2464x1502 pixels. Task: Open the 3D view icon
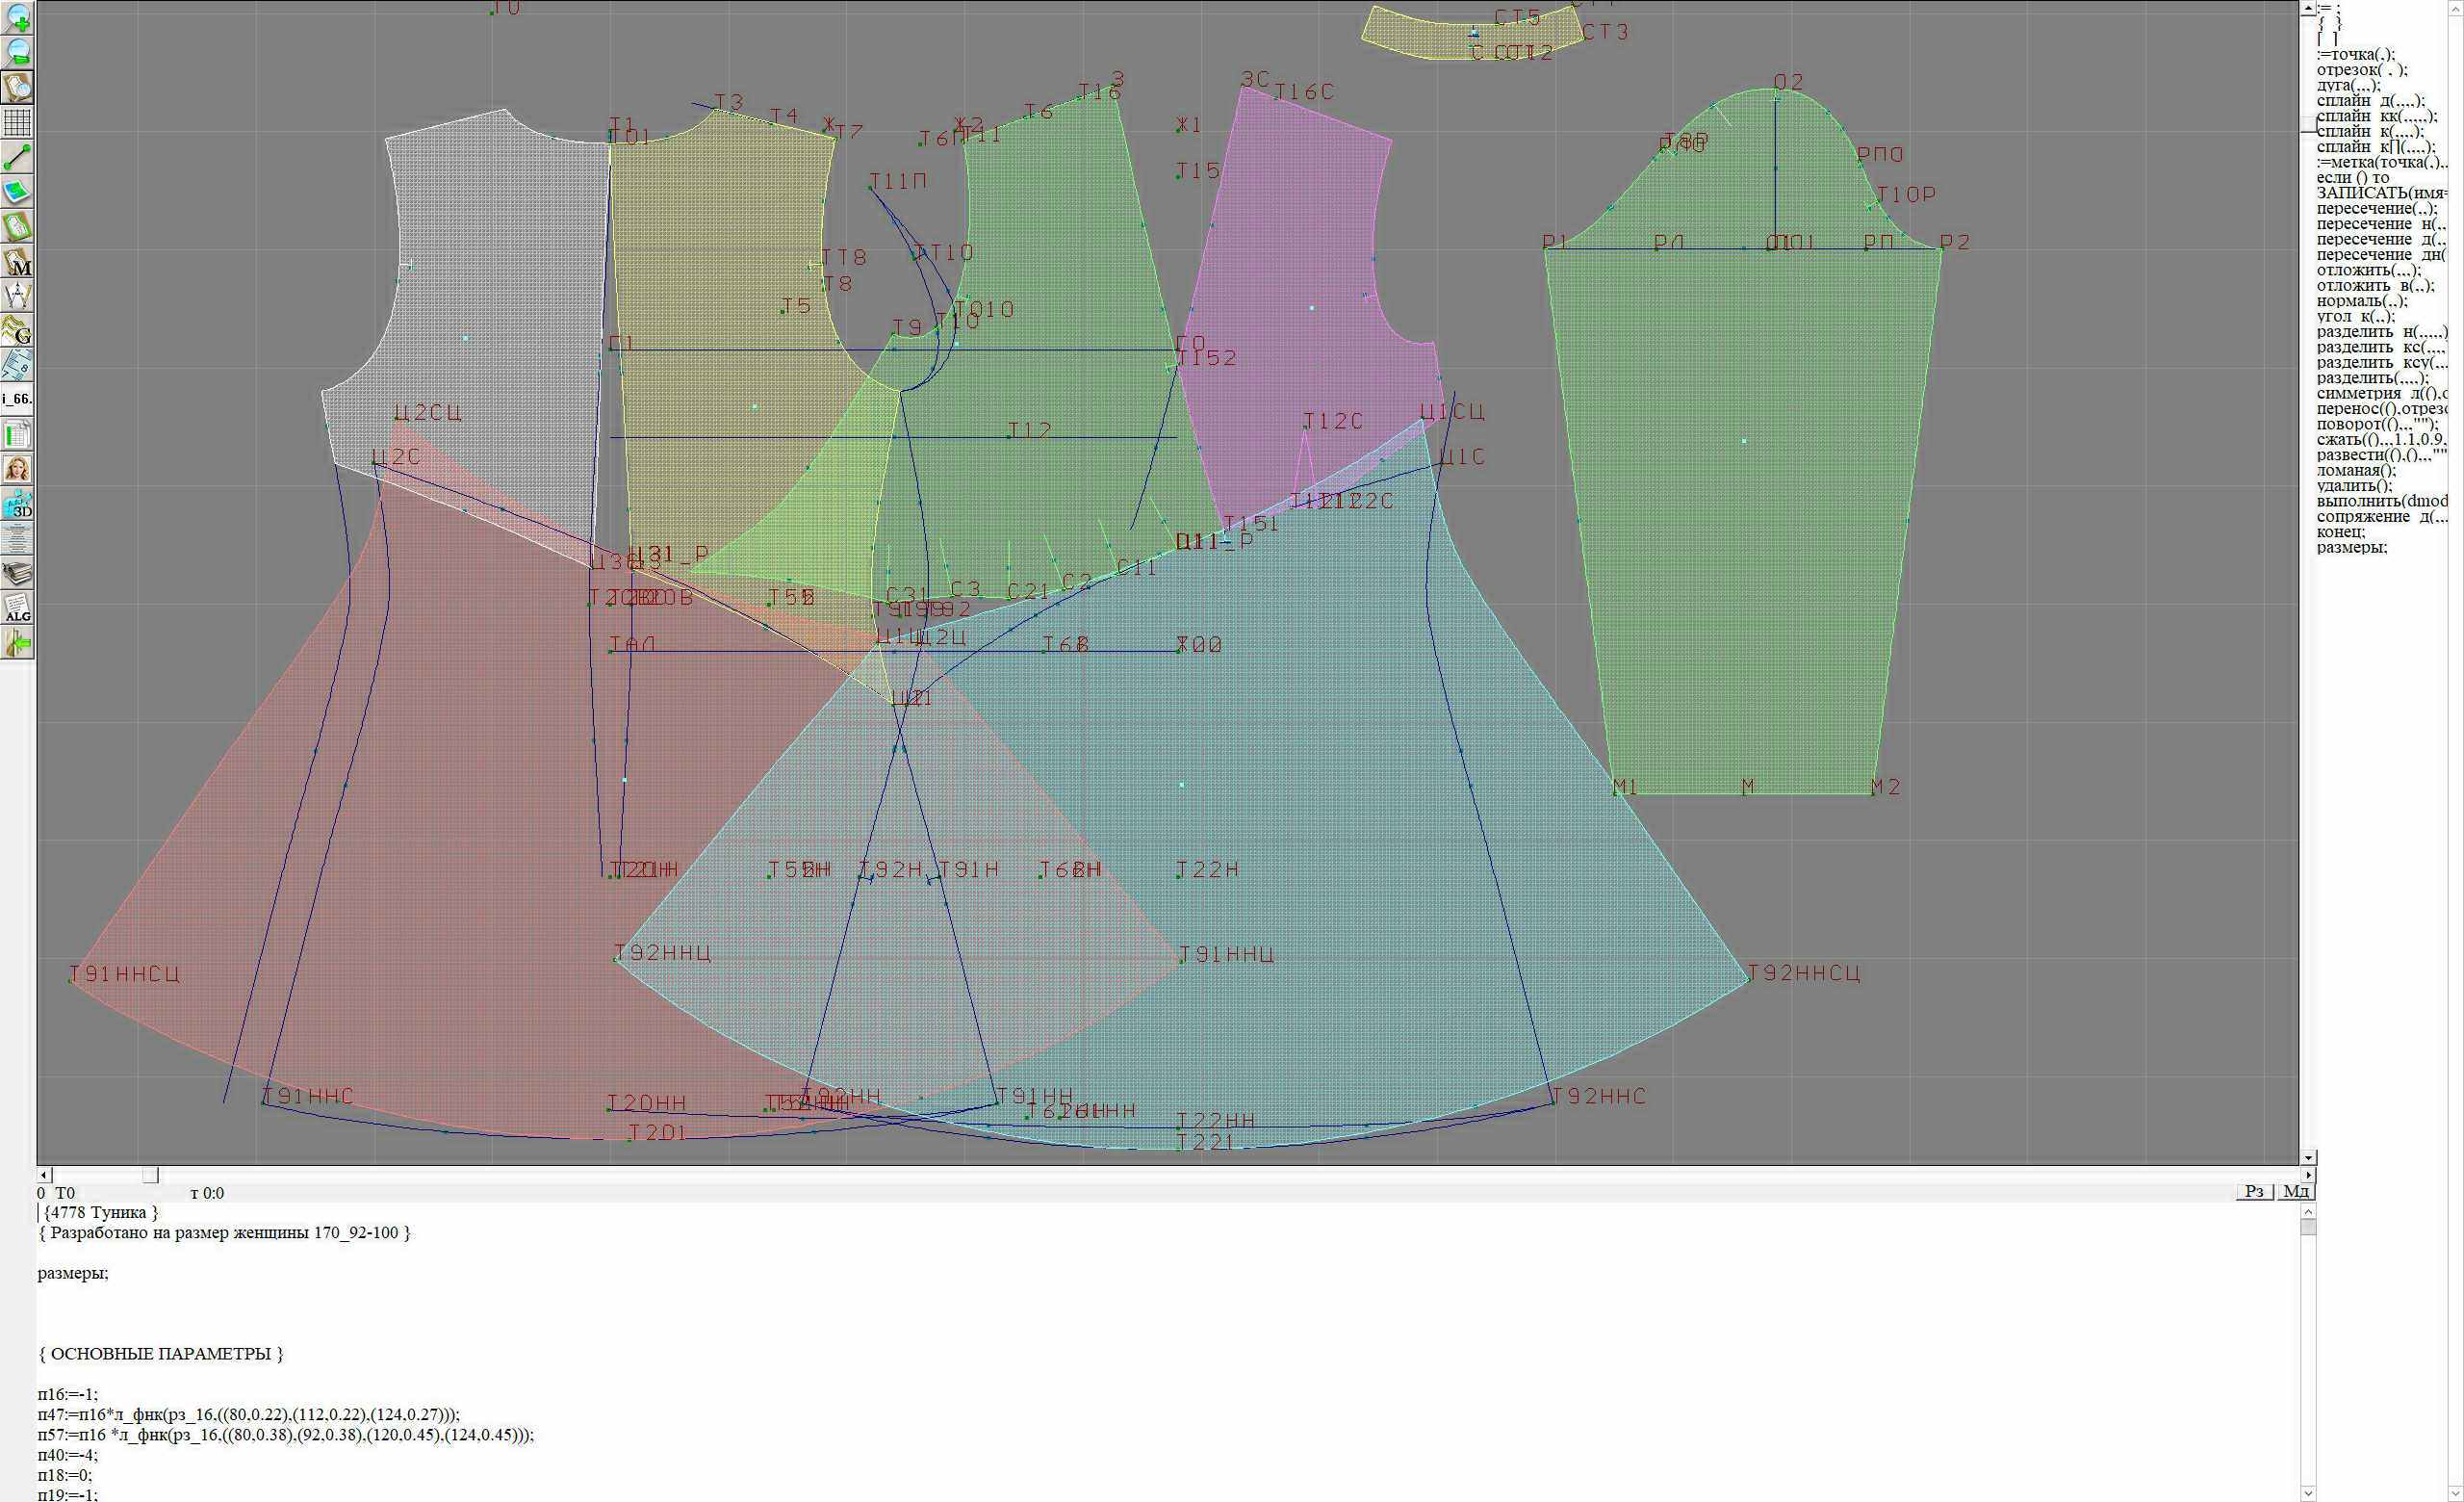17,504
